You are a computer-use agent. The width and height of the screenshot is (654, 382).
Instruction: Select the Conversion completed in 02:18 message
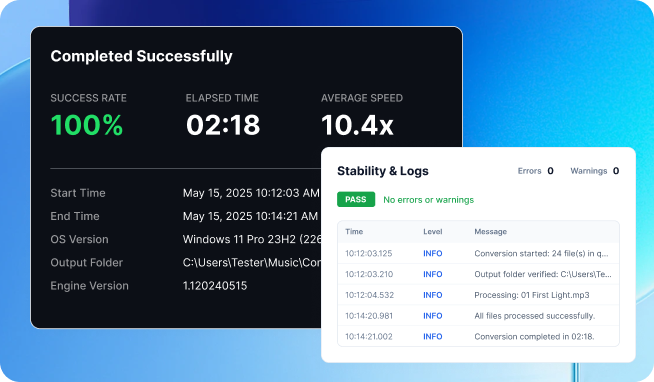click(x=534, y=337)
